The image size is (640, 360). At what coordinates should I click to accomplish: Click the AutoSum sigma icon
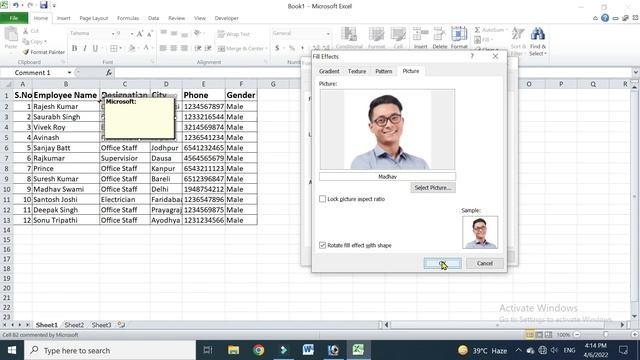[x=477, y=30]
